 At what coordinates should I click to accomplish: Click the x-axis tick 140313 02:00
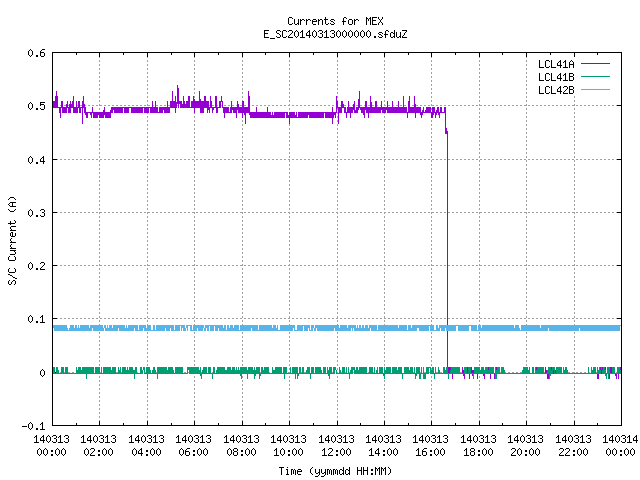coord(98,446)
